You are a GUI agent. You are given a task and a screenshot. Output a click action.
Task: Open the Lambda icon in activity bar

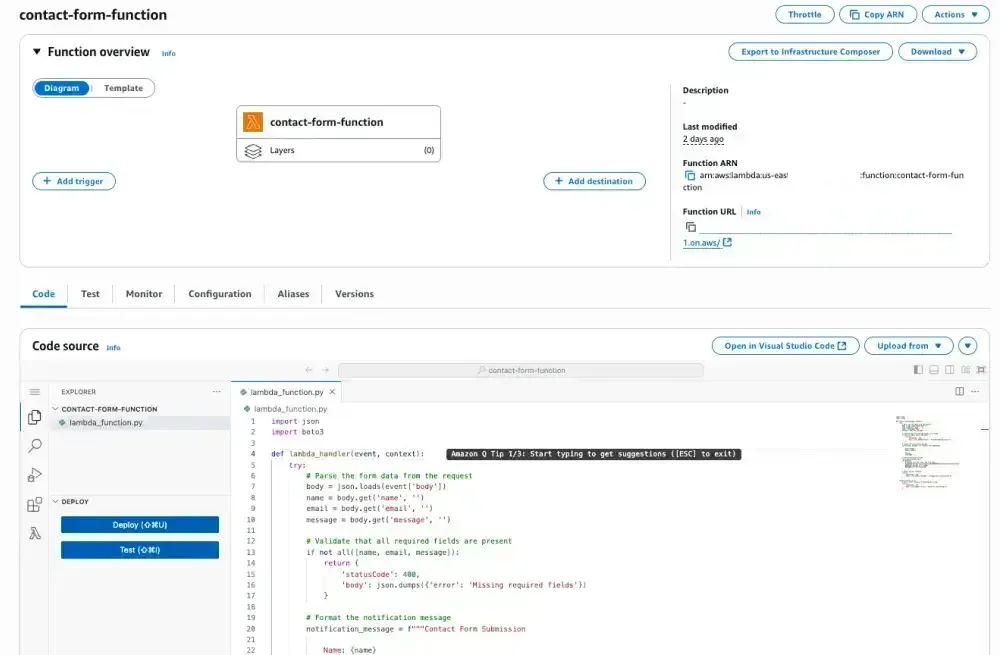(35, 533)
